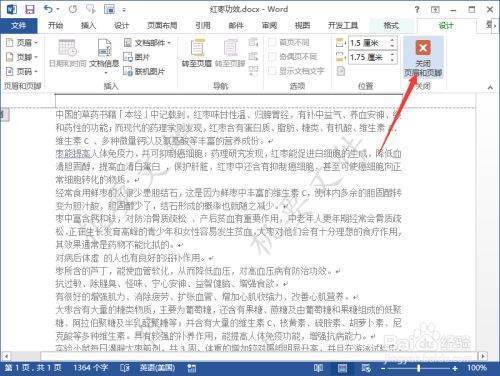500x376 pixels.
Task: Toggle 奇偶页不同 different odd and even checkbox
Action: click(272, 56)
